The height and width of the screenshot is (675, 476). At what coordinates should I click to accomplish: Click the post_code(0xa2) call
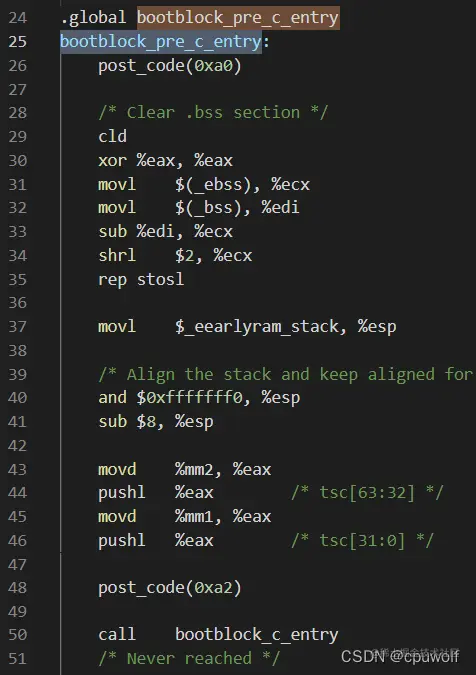(x=170, y=588)
